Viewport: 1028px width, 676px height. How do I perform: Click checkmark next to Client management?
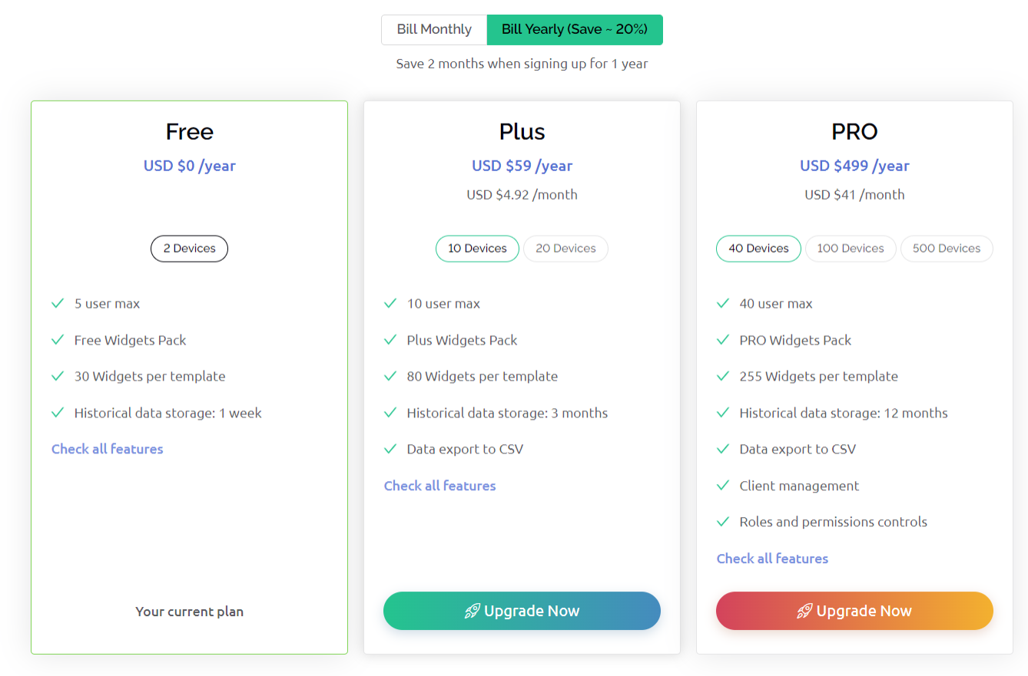(x=722, y=485)
